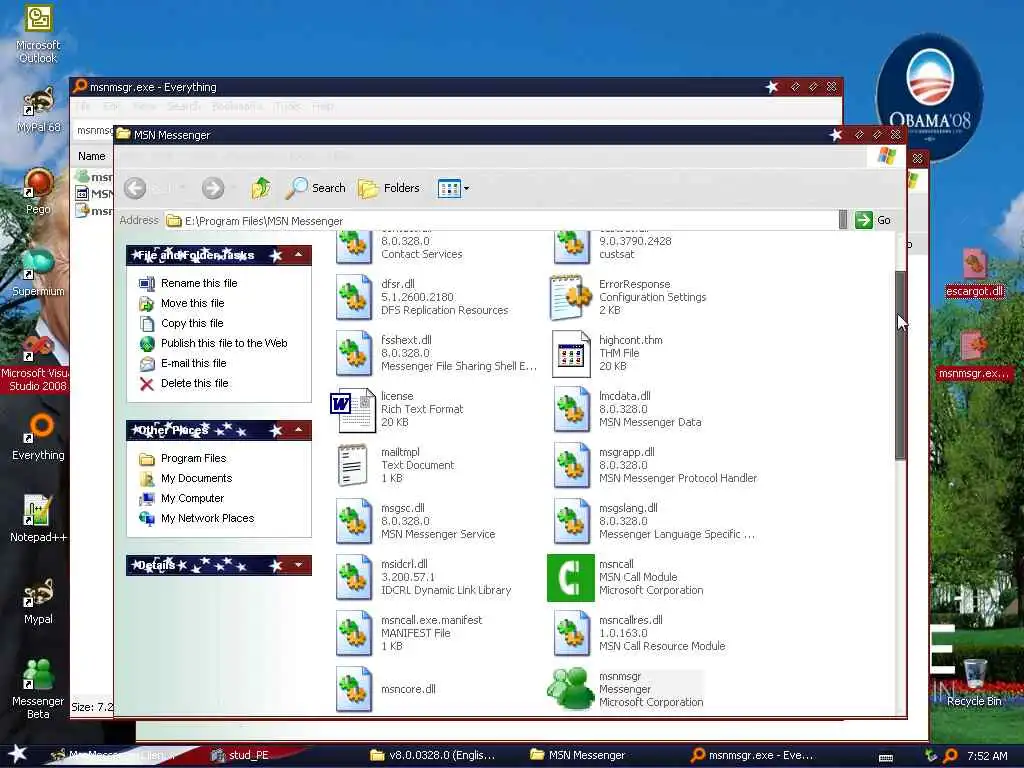
Task: Switch to msnmsgr.exe Everything taskbar button
Action: click(x=752, y=756)
